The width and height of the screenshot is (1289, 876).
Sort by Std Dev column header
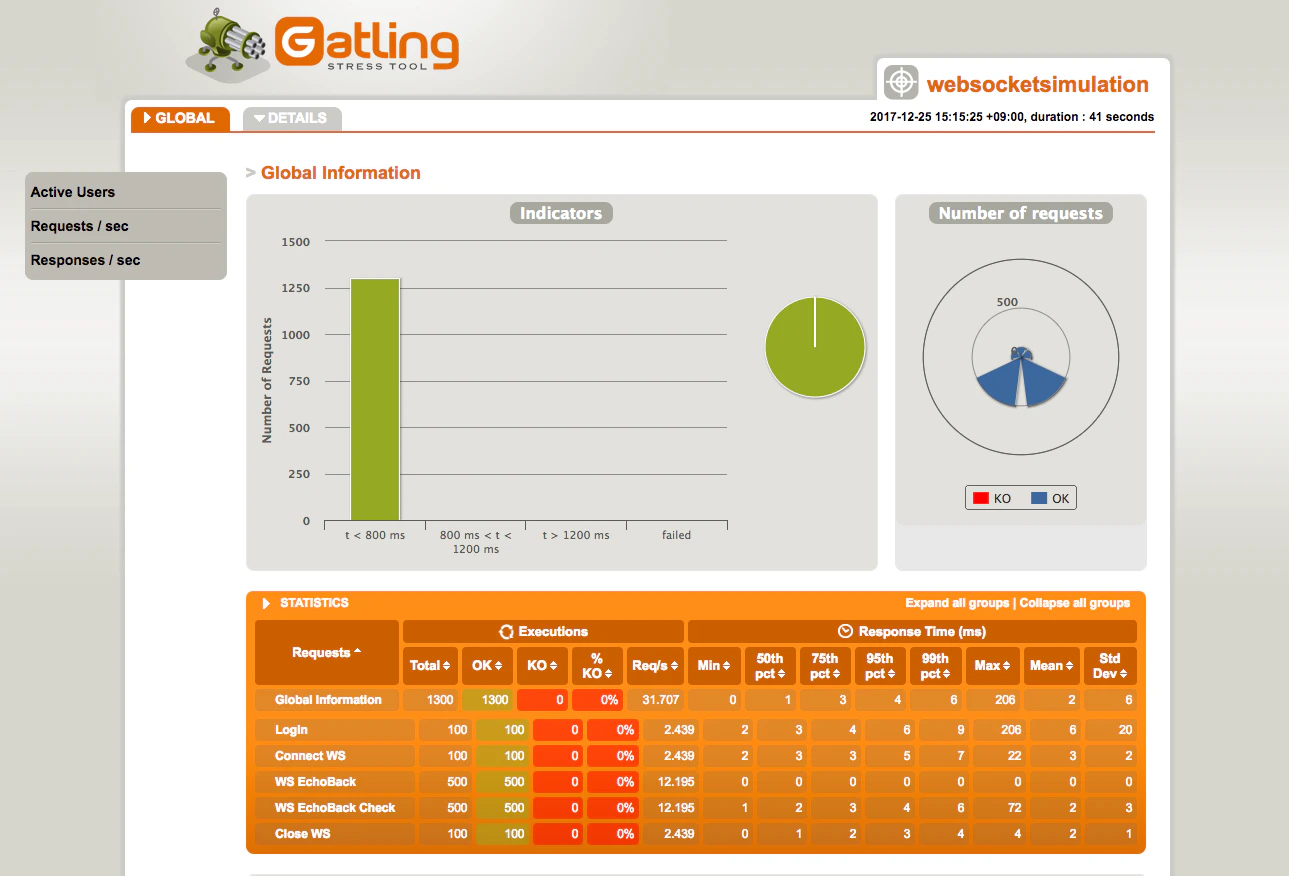tap(1110, 666)
